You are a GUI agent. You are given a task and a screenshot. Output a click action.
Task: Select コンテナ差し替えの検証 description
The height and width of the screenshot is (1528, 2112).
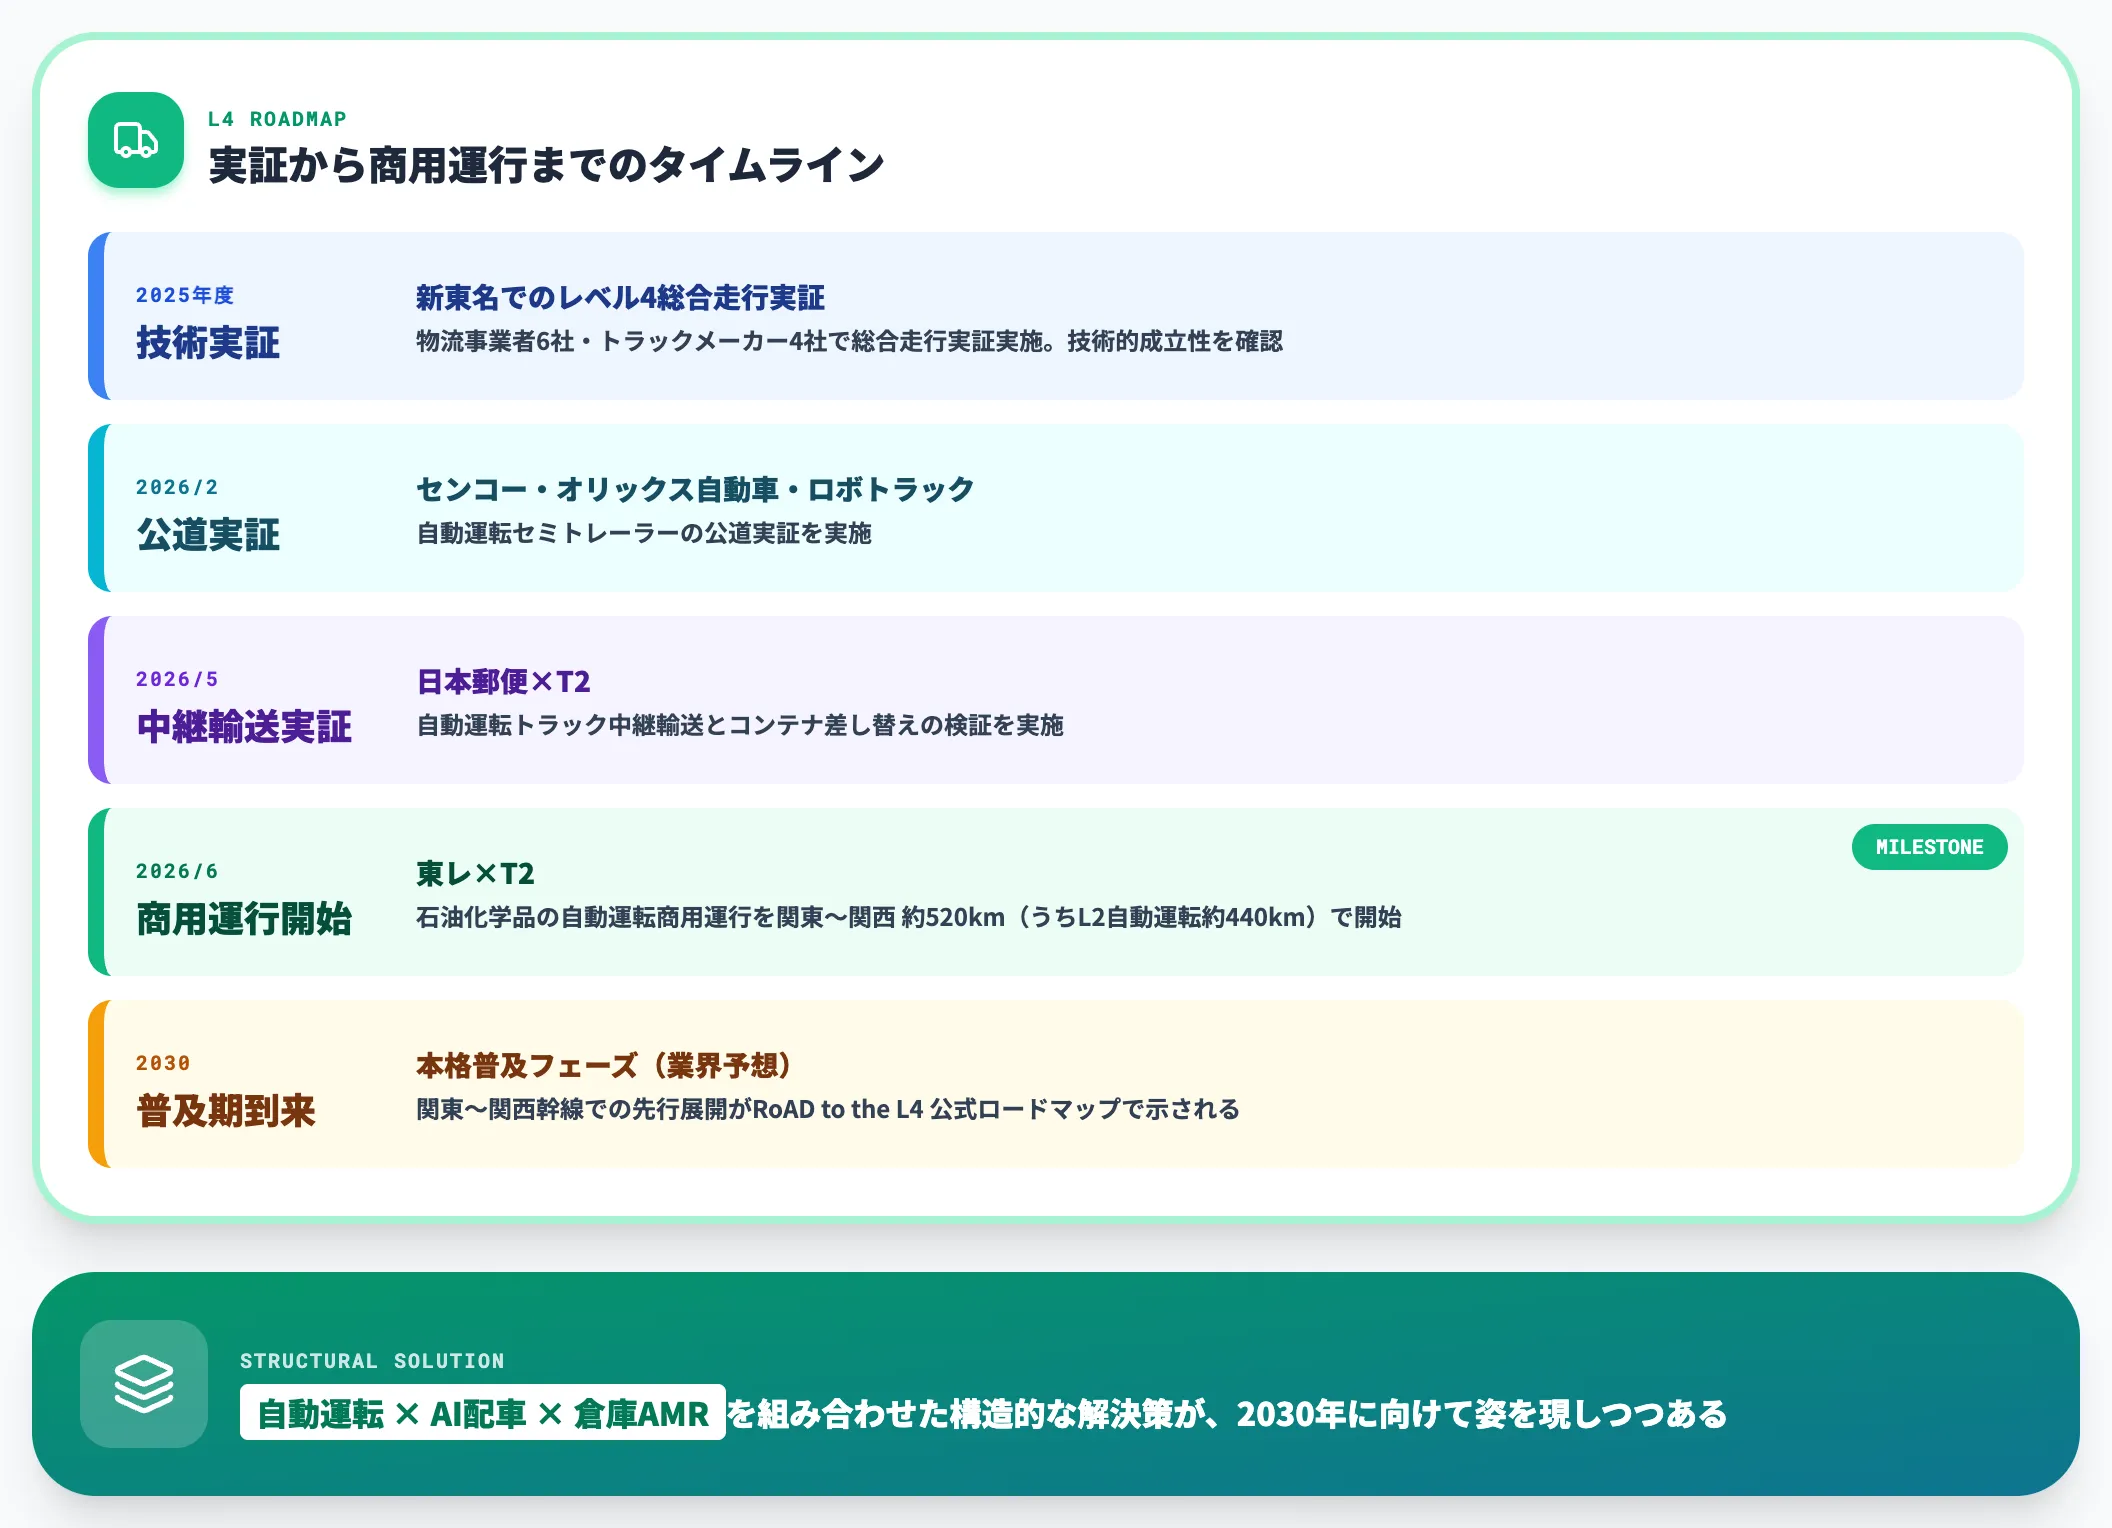click(740, 725)
